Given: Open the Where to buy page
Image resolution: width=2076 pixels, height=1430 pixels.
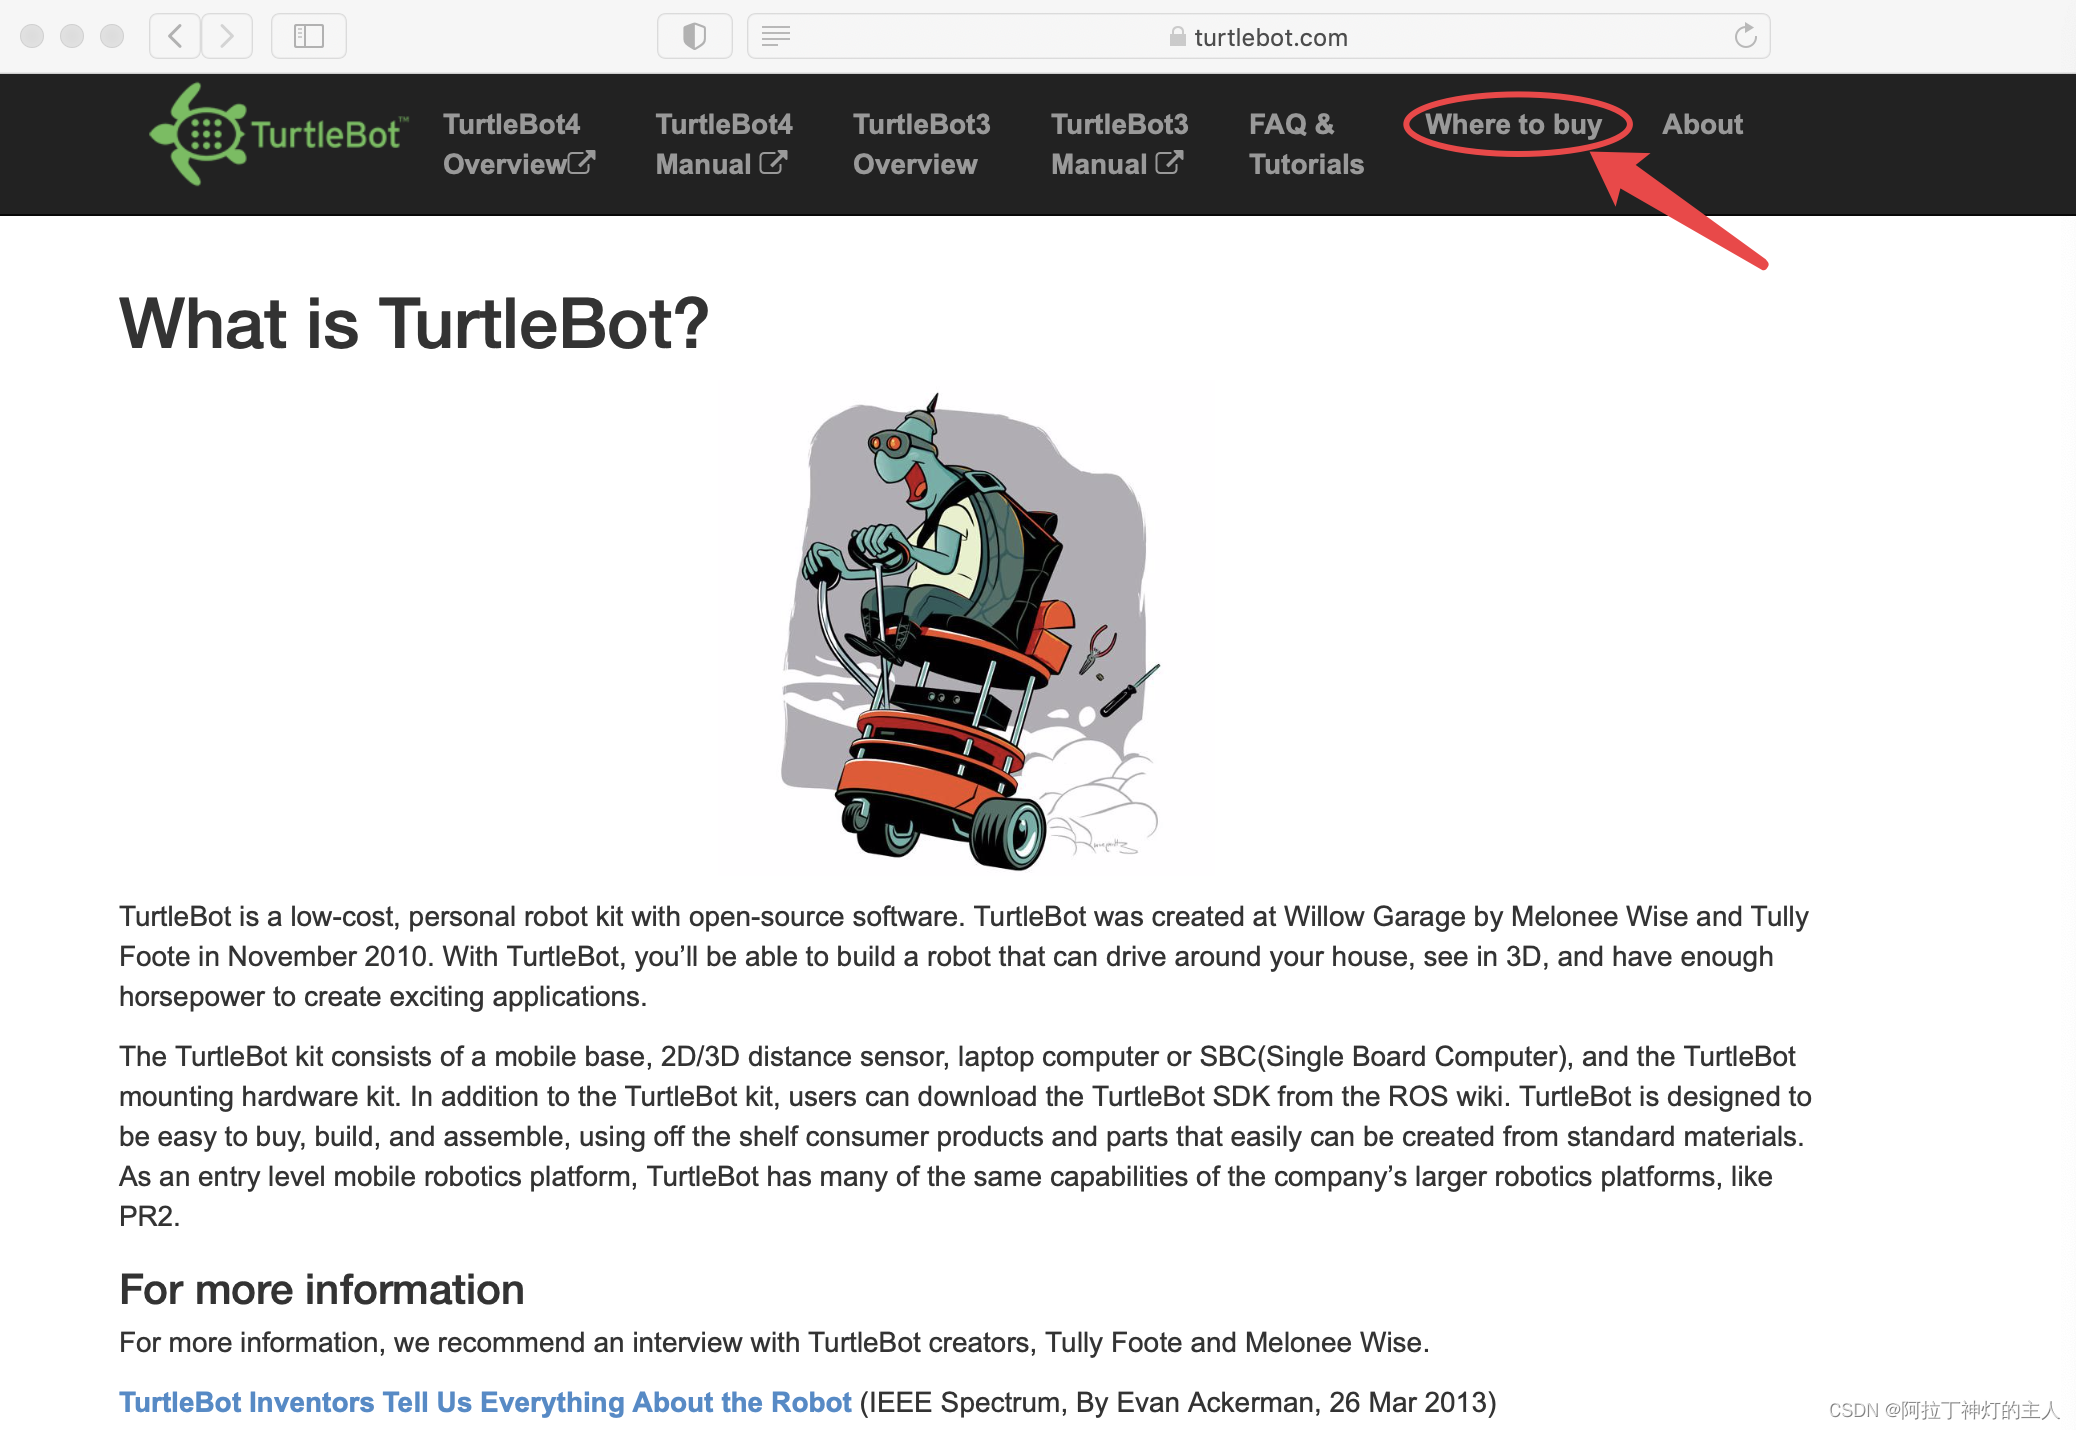Looking at the screenshot, I should pos(1513,125).
